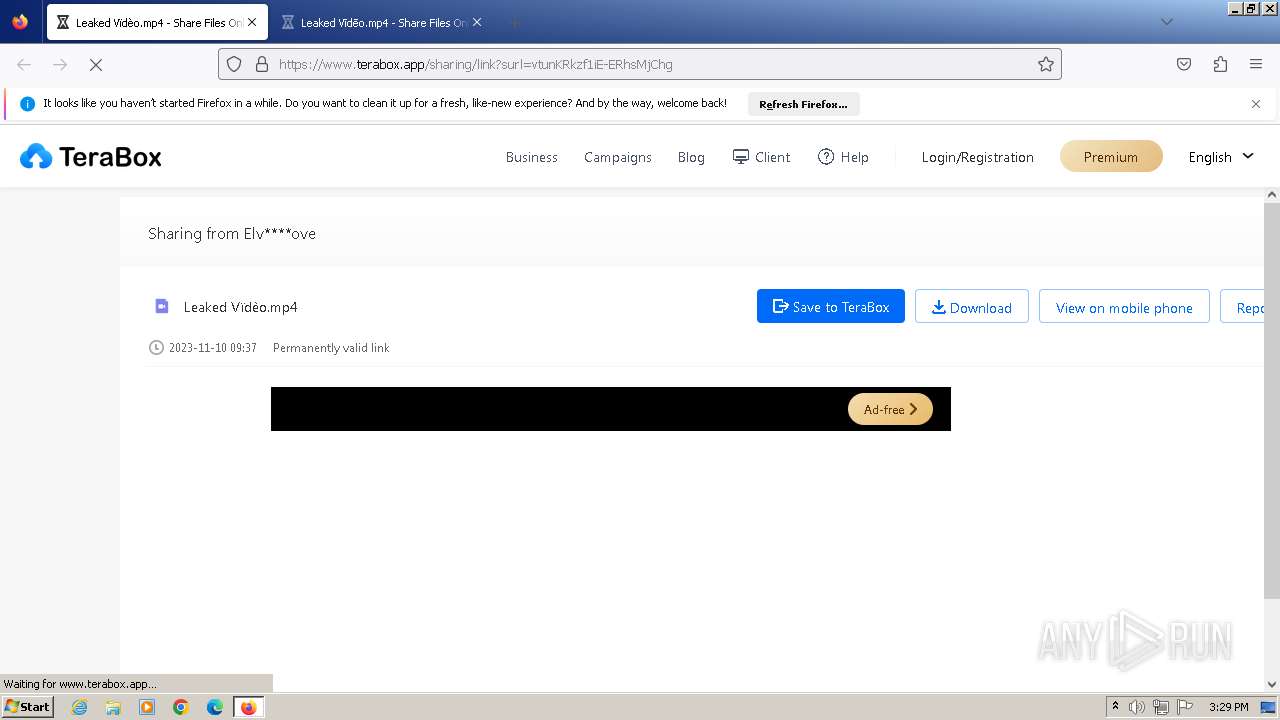The width and height of the screenshot is (1280, 720).
Task: Open Chrome from taskbar
Action: (x=181, y=707)
